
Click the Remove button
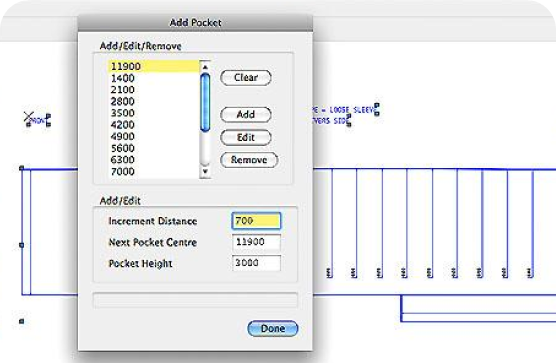tap(249, 160)
